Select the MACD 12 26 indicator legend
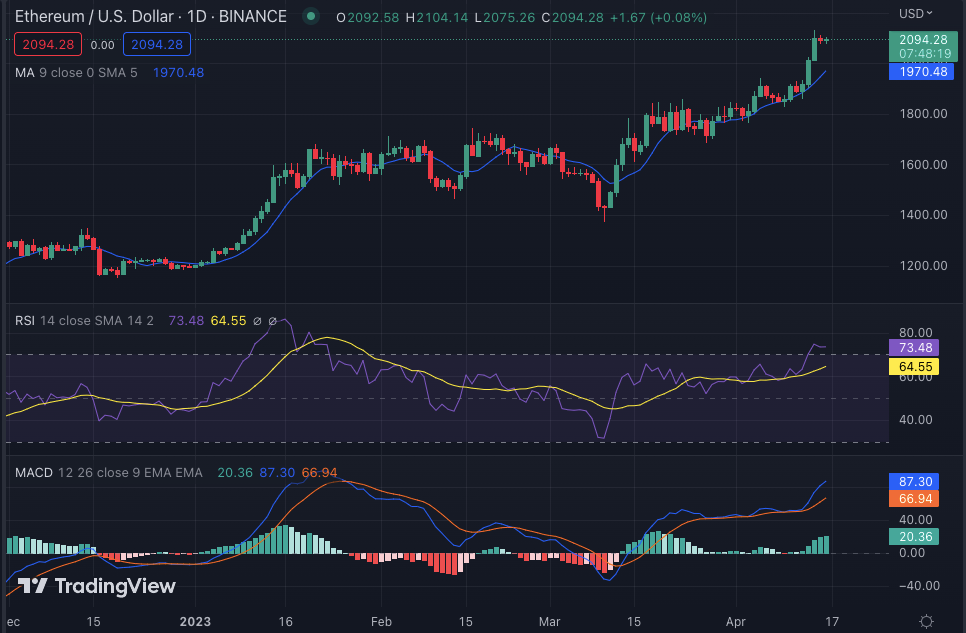The width and height of the screenshot is (966, 633). [108, 473]
